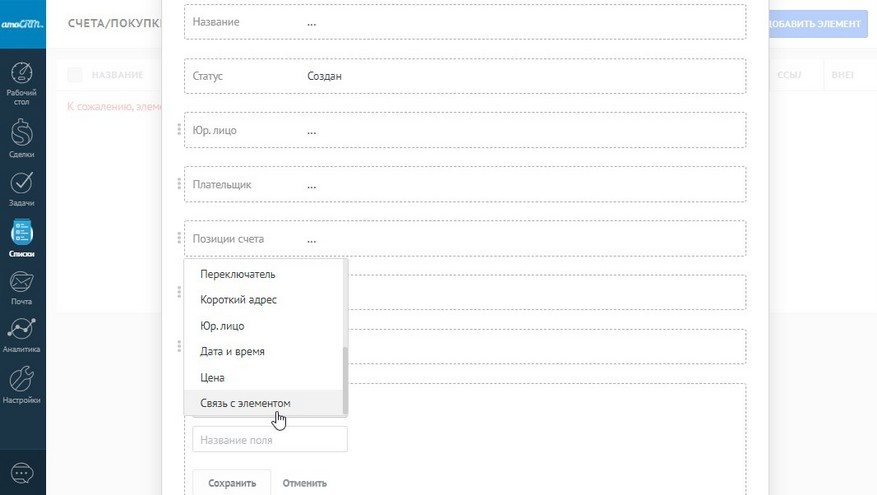Pick Юр. лицо in field type list
Viewport: 877px width, 495px height.
pos(222,326)
